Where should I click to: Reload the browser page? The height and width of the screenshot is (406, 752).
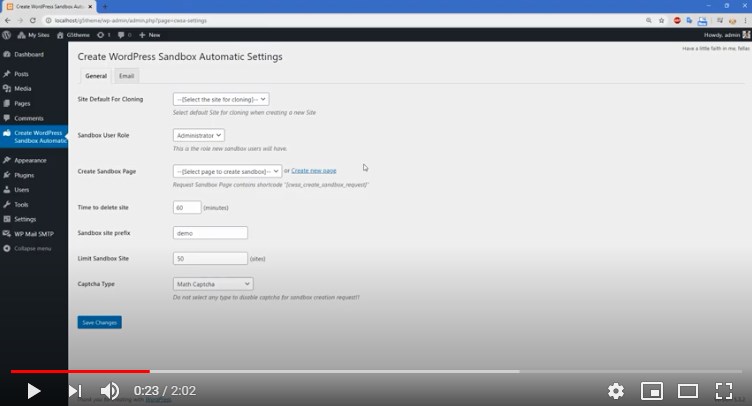tap(33, 21)
